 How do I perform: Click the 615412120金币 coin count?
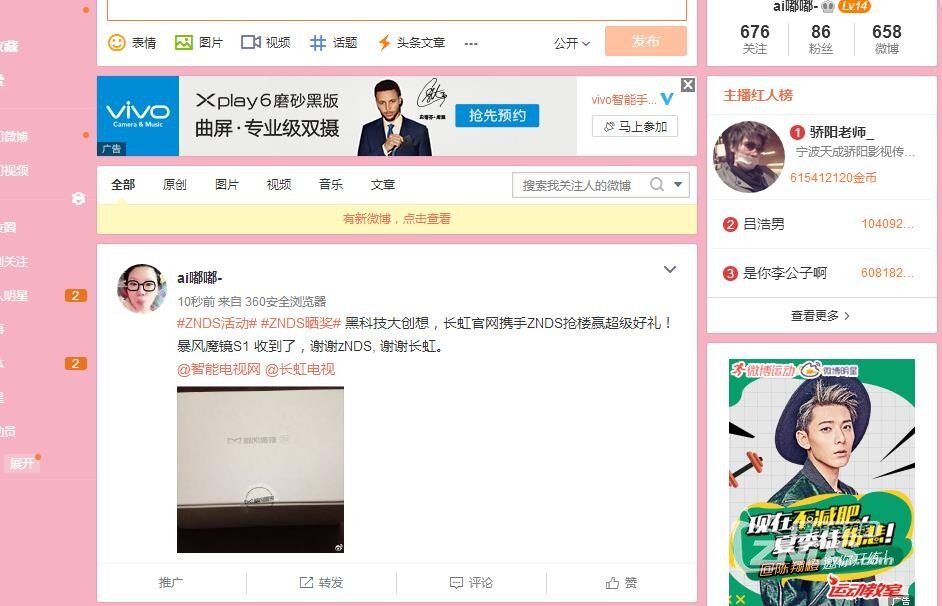tap(833, 177)
